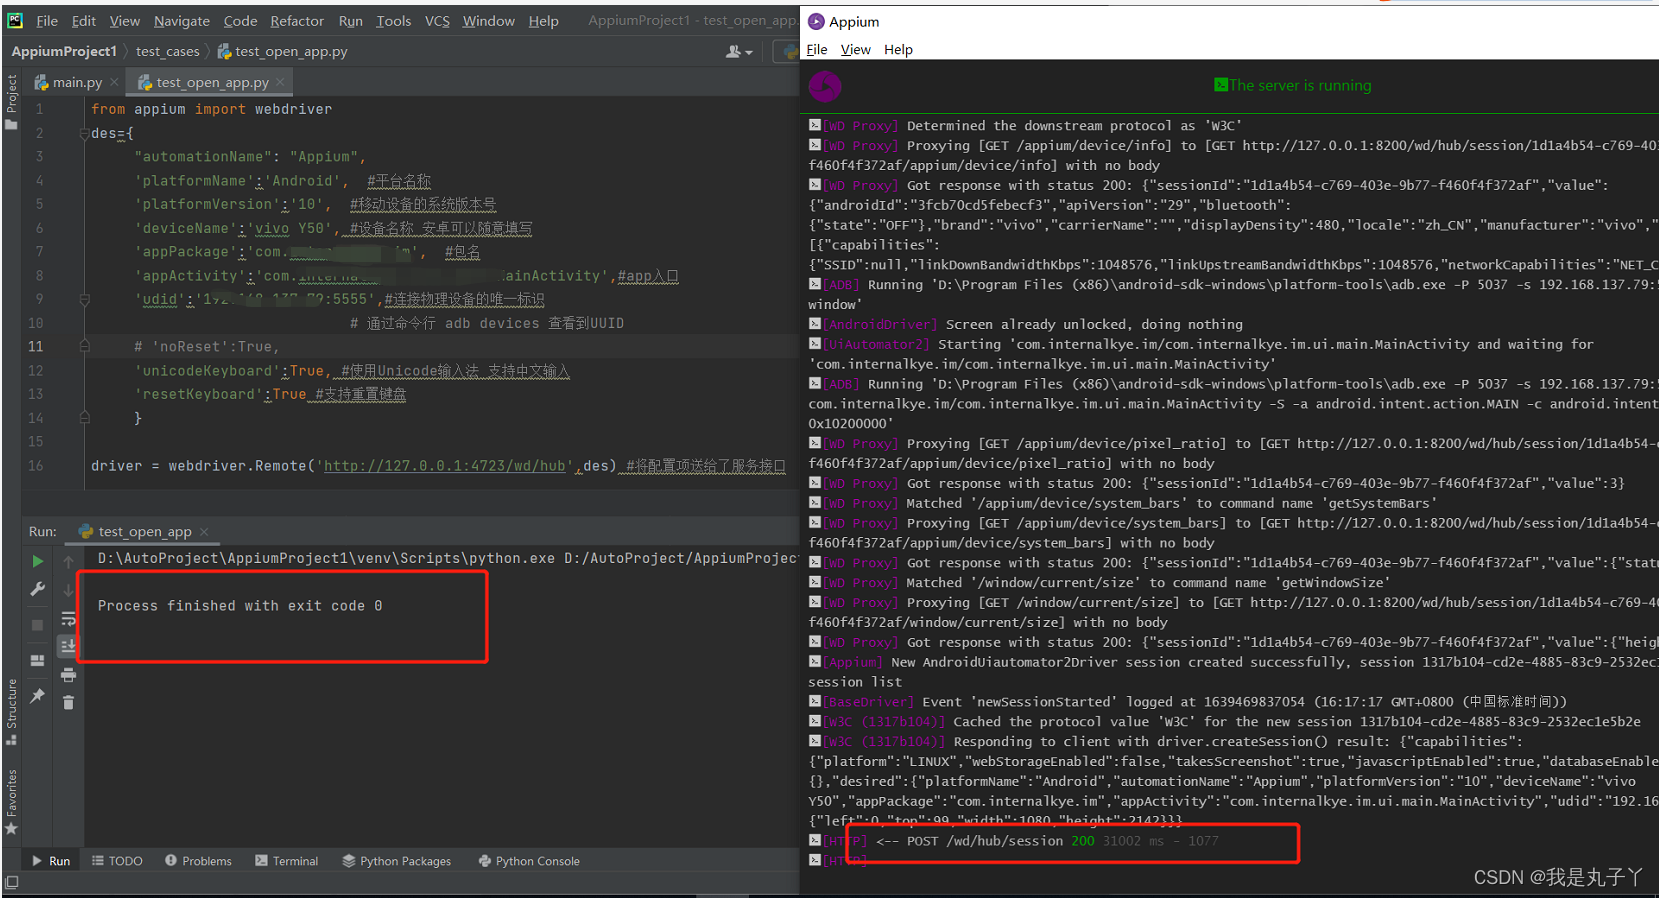Click the python.exe command line in Run output
This screenshot has width=1659, height=898.
coord(446,559)
